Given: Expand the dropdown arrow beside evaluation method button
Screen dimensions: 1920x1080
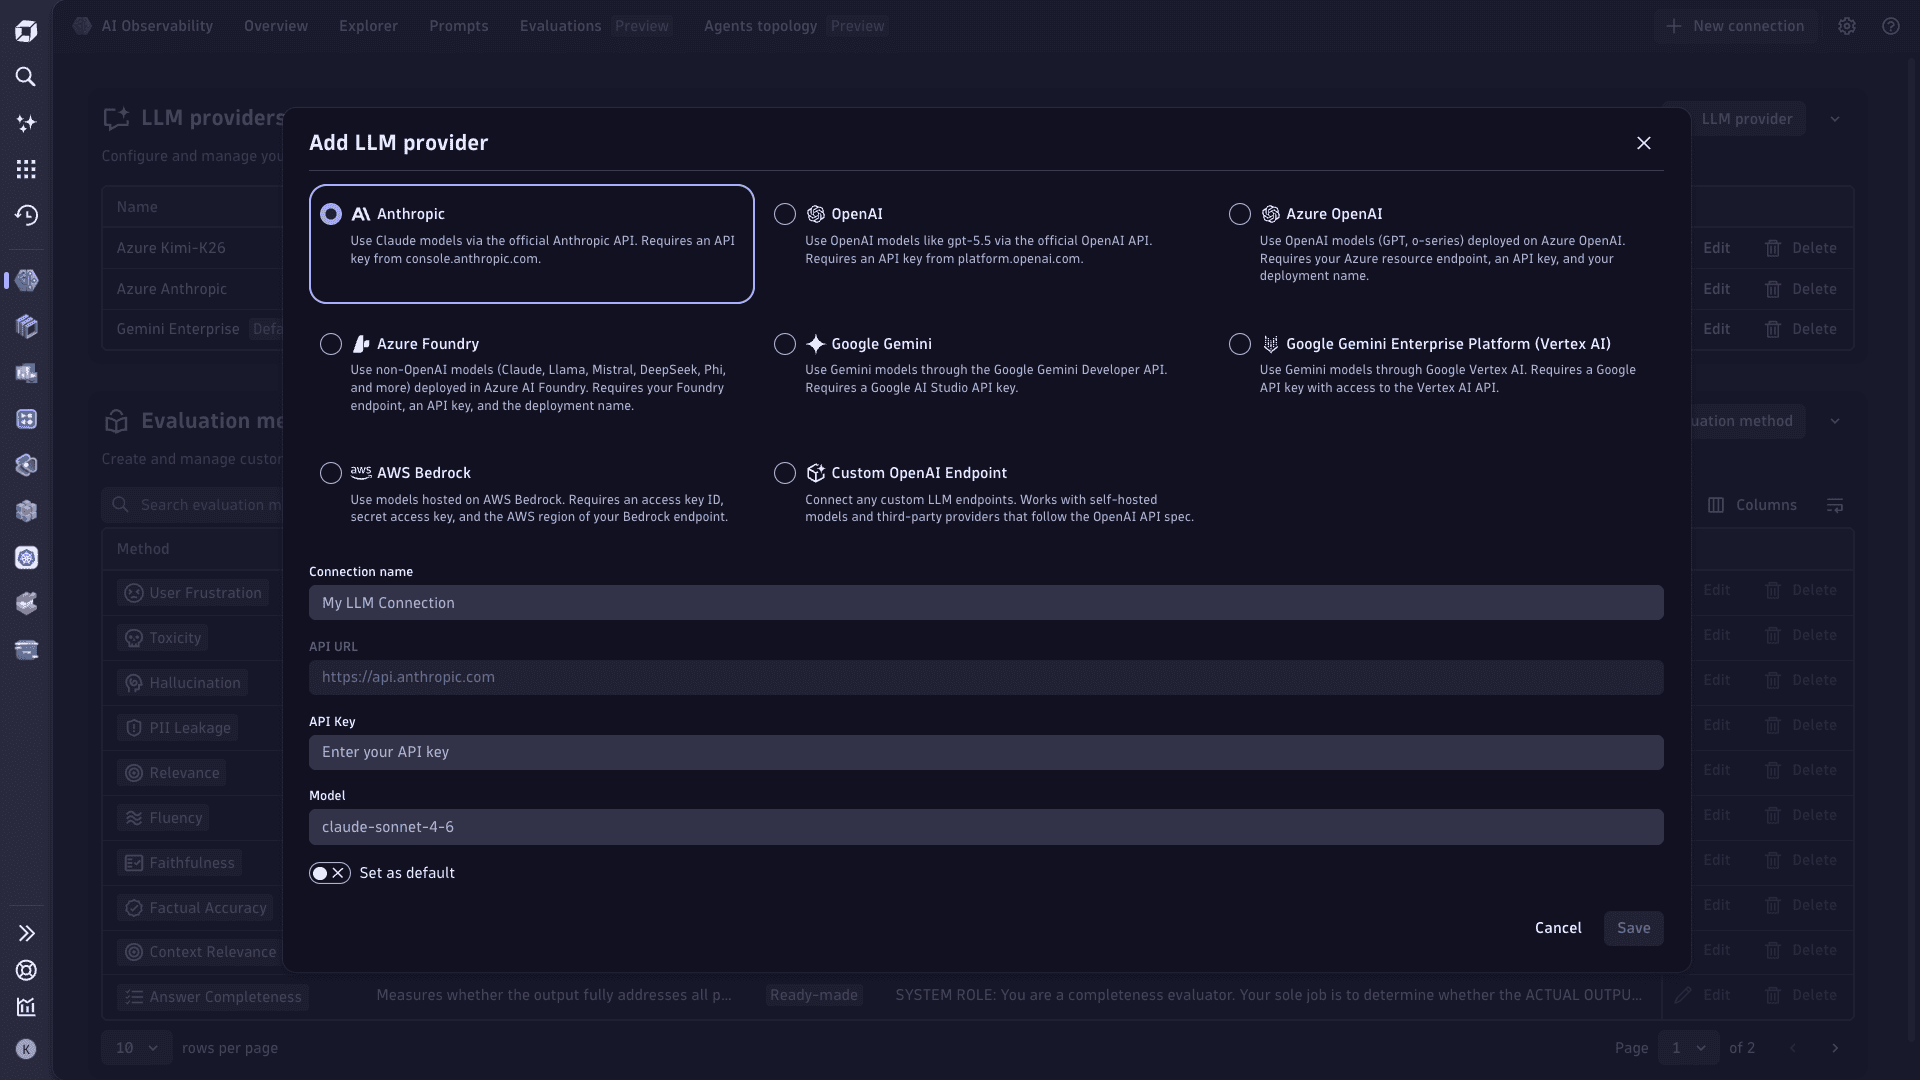Looking at the screenshot, I should pyautogui.click(x=1835, y=421).
